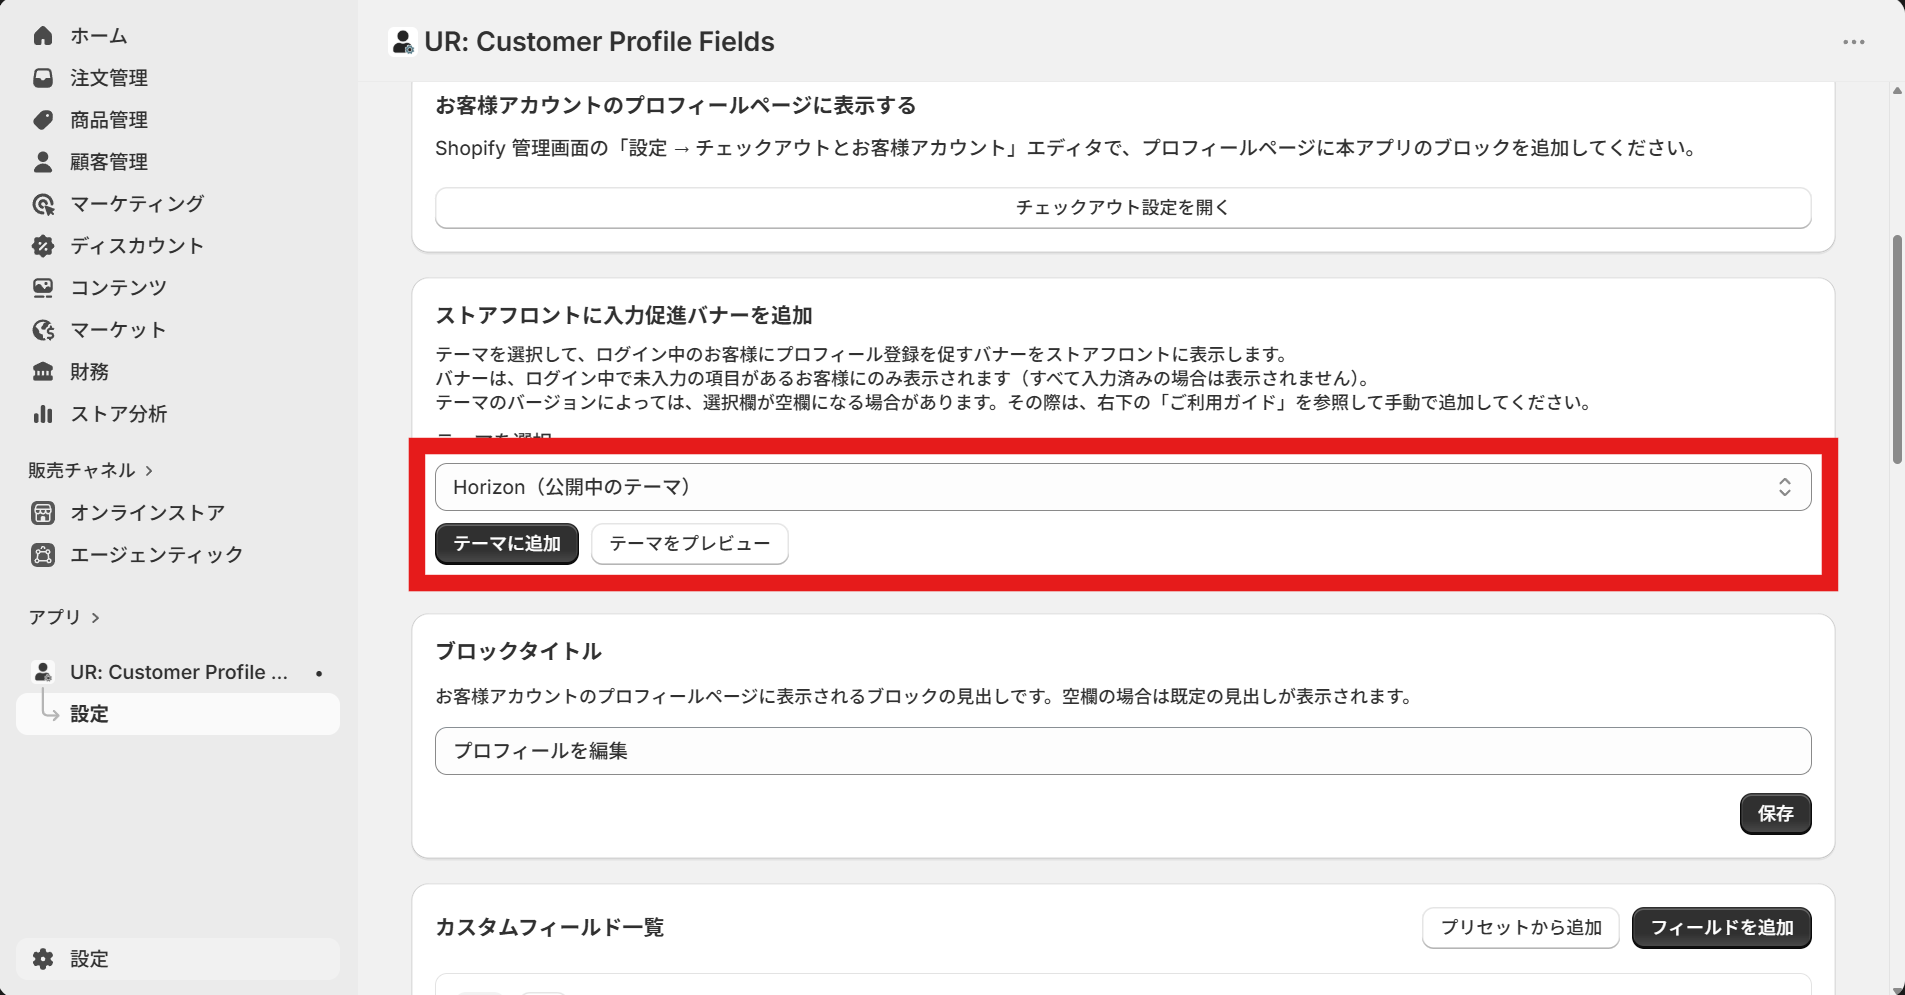The width and height of the screenshot is (1905, 995).
Task: Select the UR: Customer Profile app entry
Action: (178, 672)
